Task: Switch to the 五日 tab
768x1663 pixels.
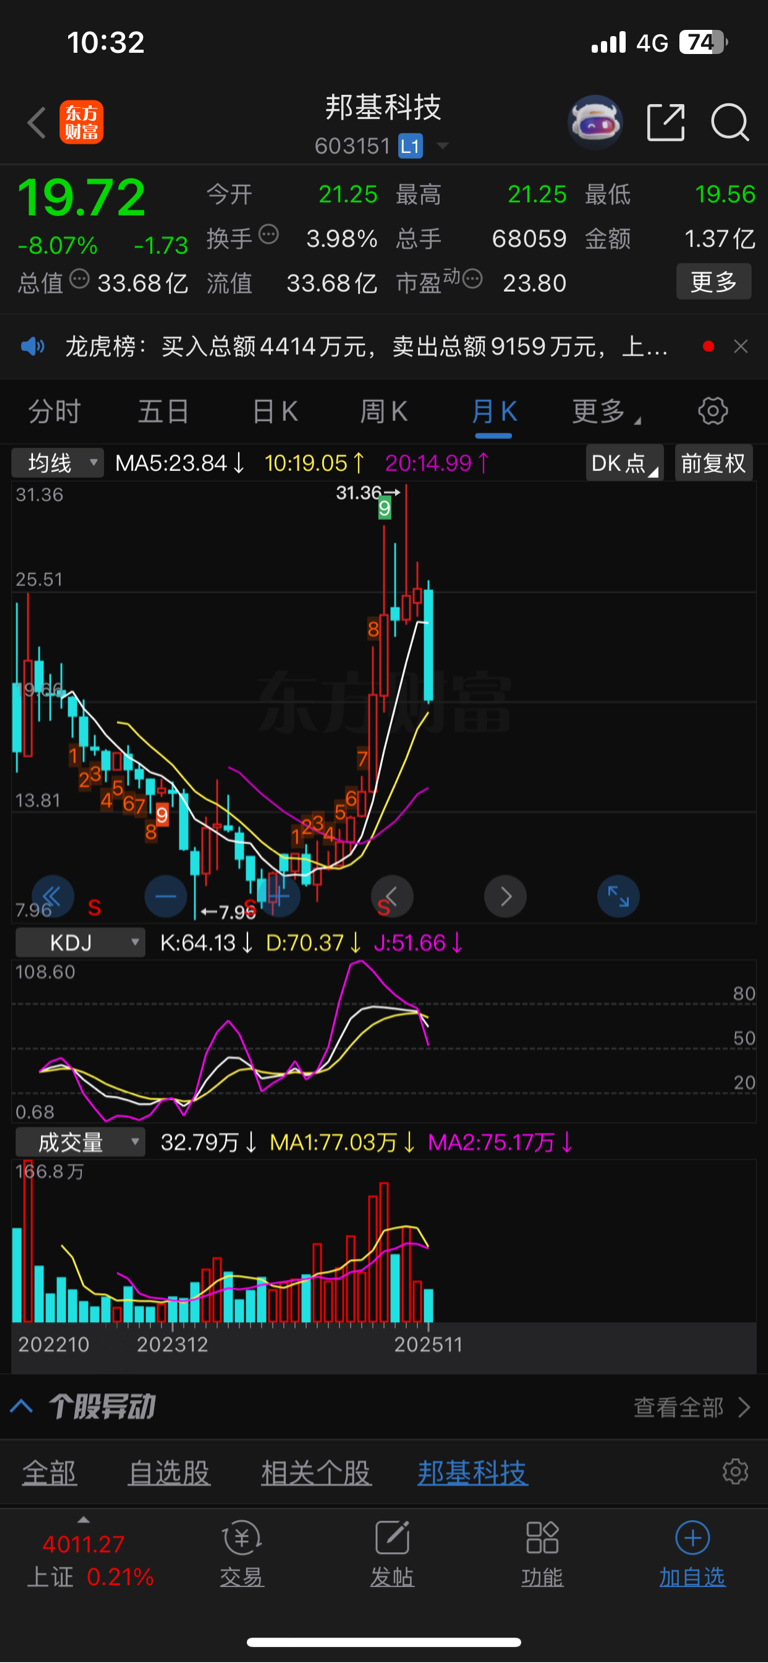Action: pyautogui.click(x=164, y=411)
